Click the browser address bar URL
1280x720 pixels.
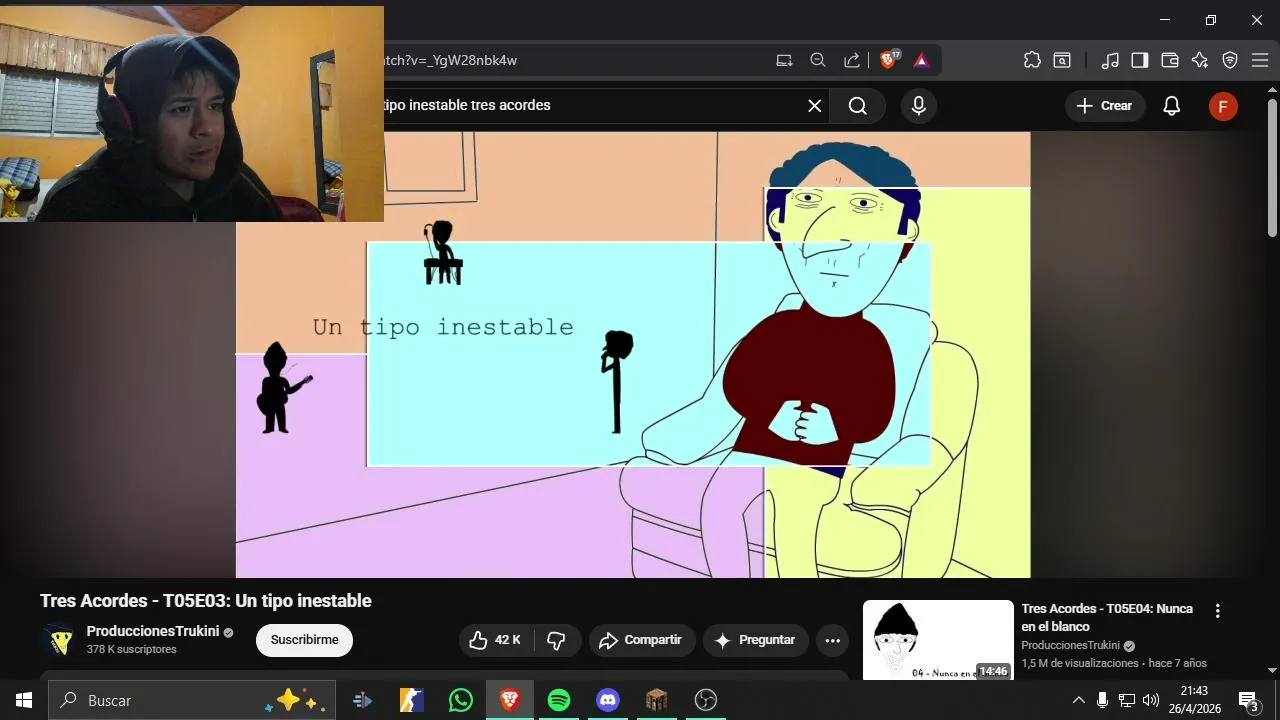pyautogui.click(x=450, y=60)
